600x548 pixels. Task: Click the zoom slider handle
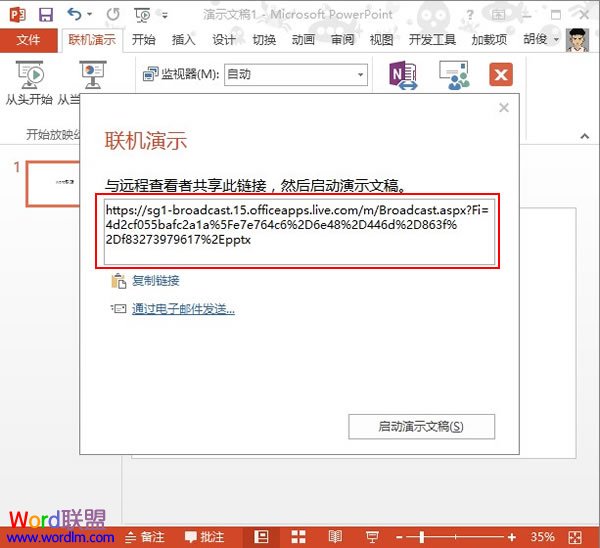coord(421,537)
